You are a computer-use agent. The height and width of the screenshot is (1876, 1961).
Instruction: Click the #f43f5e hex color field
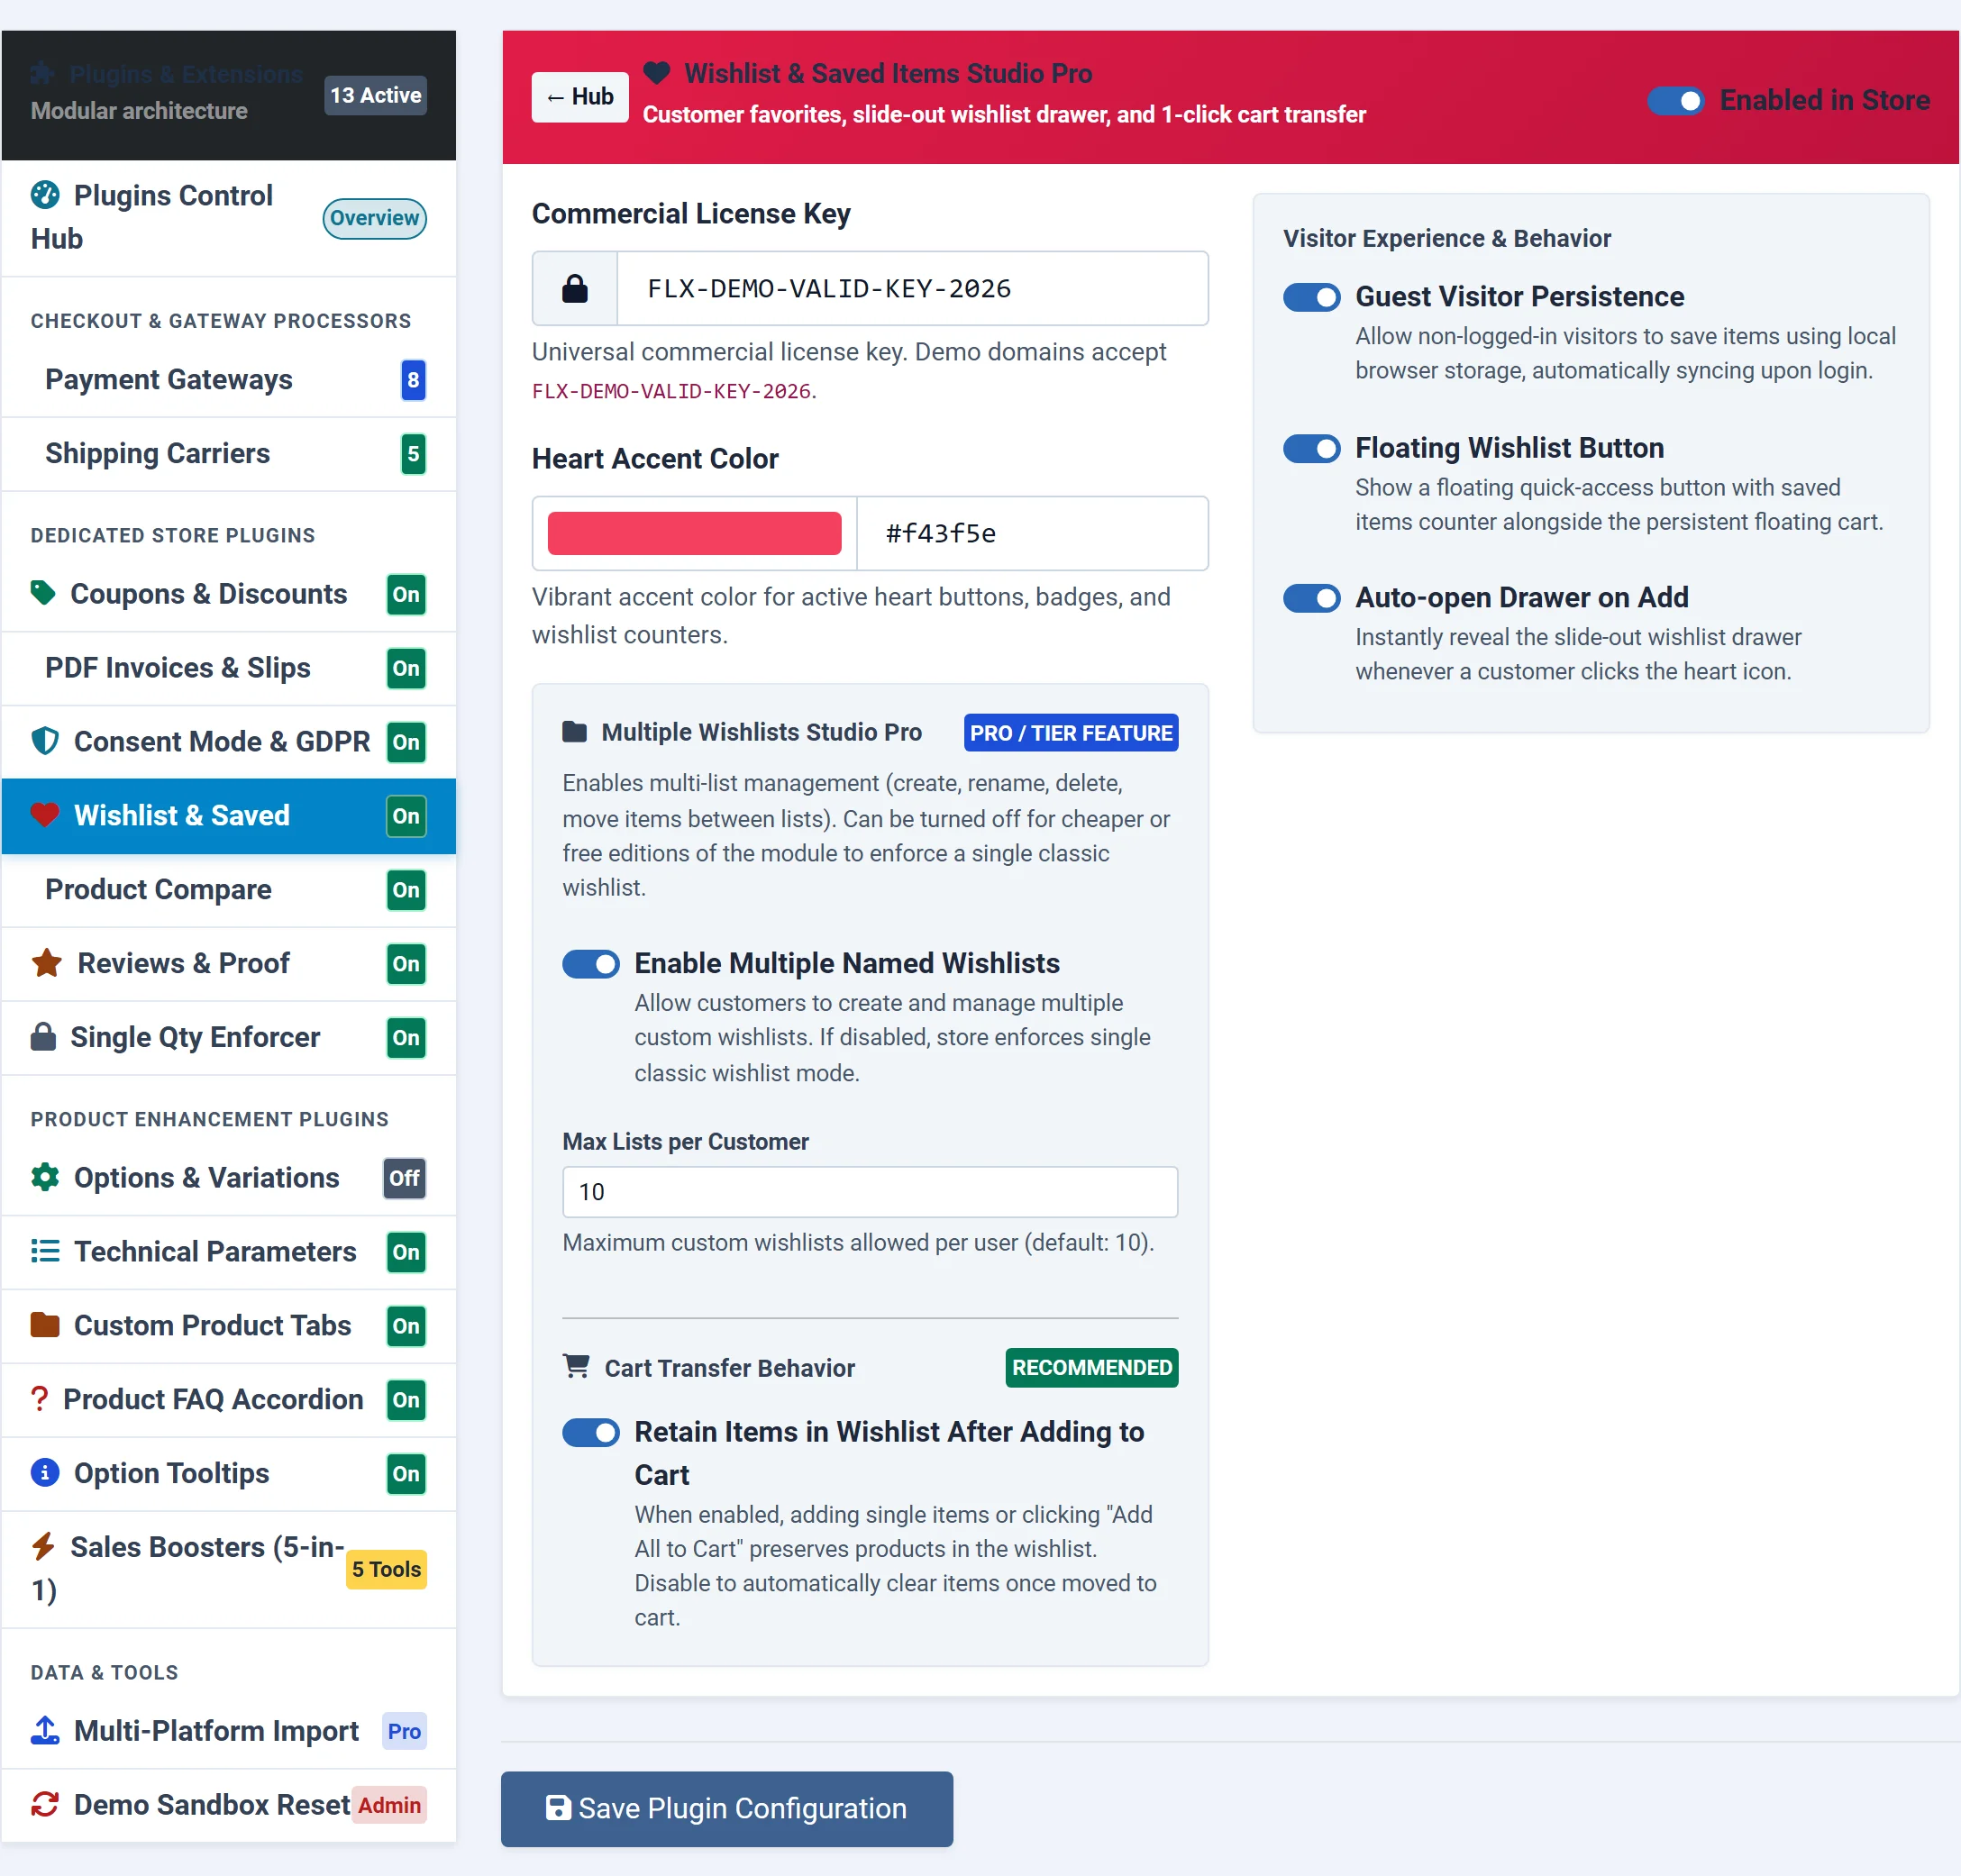tap(1032, 533)
